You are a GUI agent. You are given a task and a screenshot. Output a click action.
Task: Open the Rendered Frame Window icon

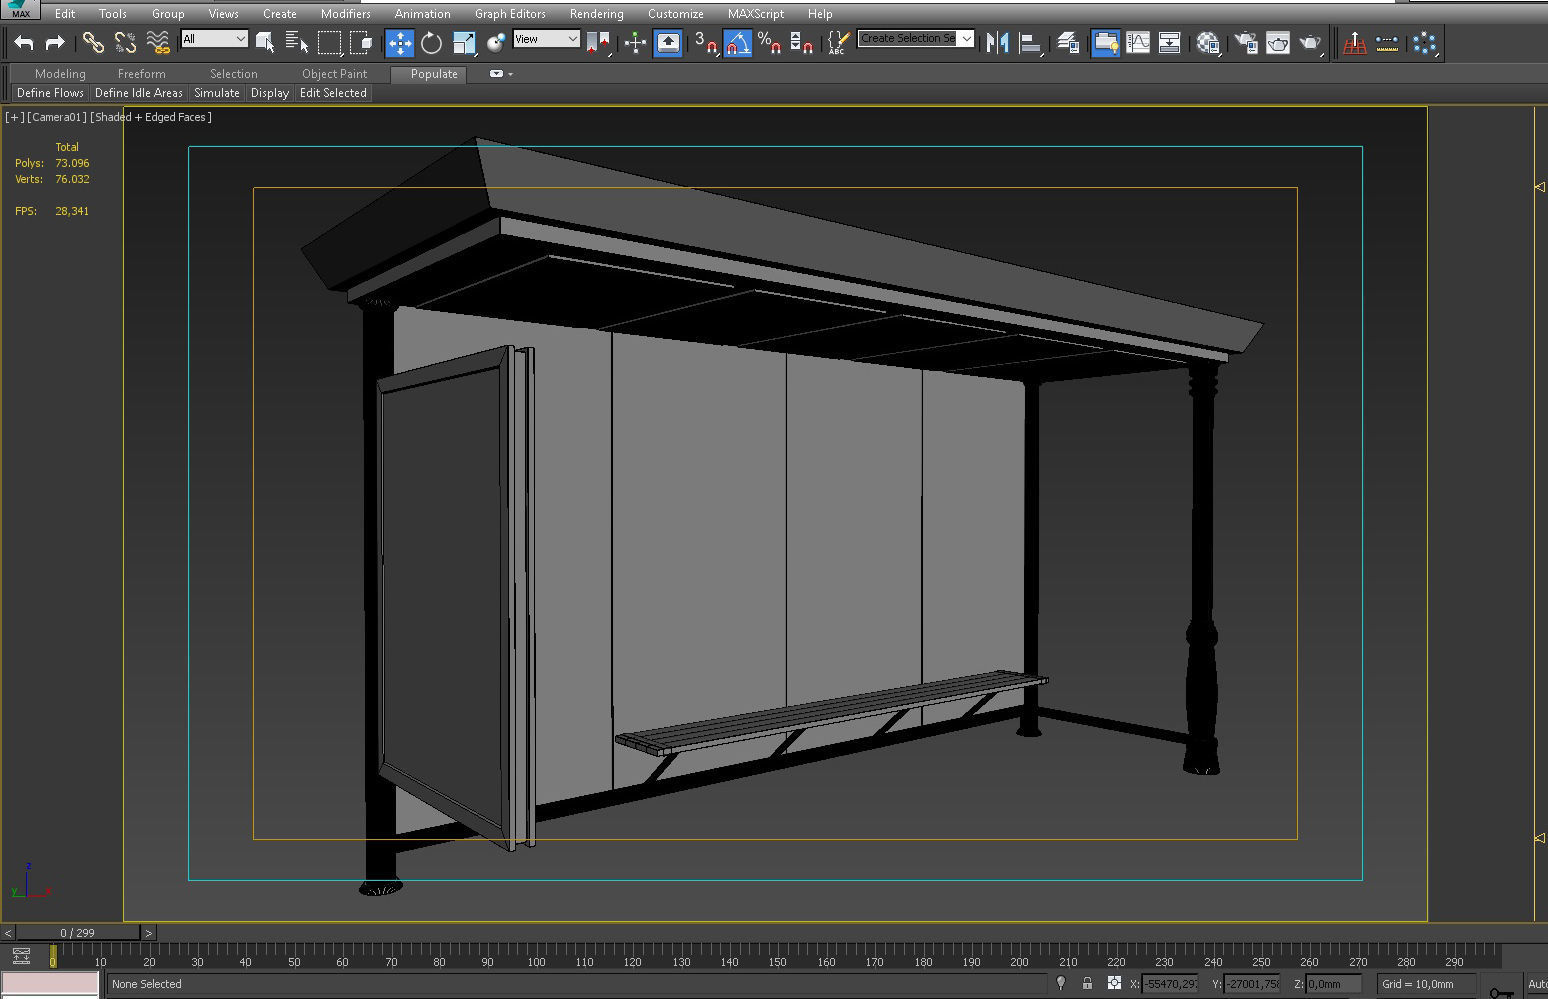[1278, 42]
